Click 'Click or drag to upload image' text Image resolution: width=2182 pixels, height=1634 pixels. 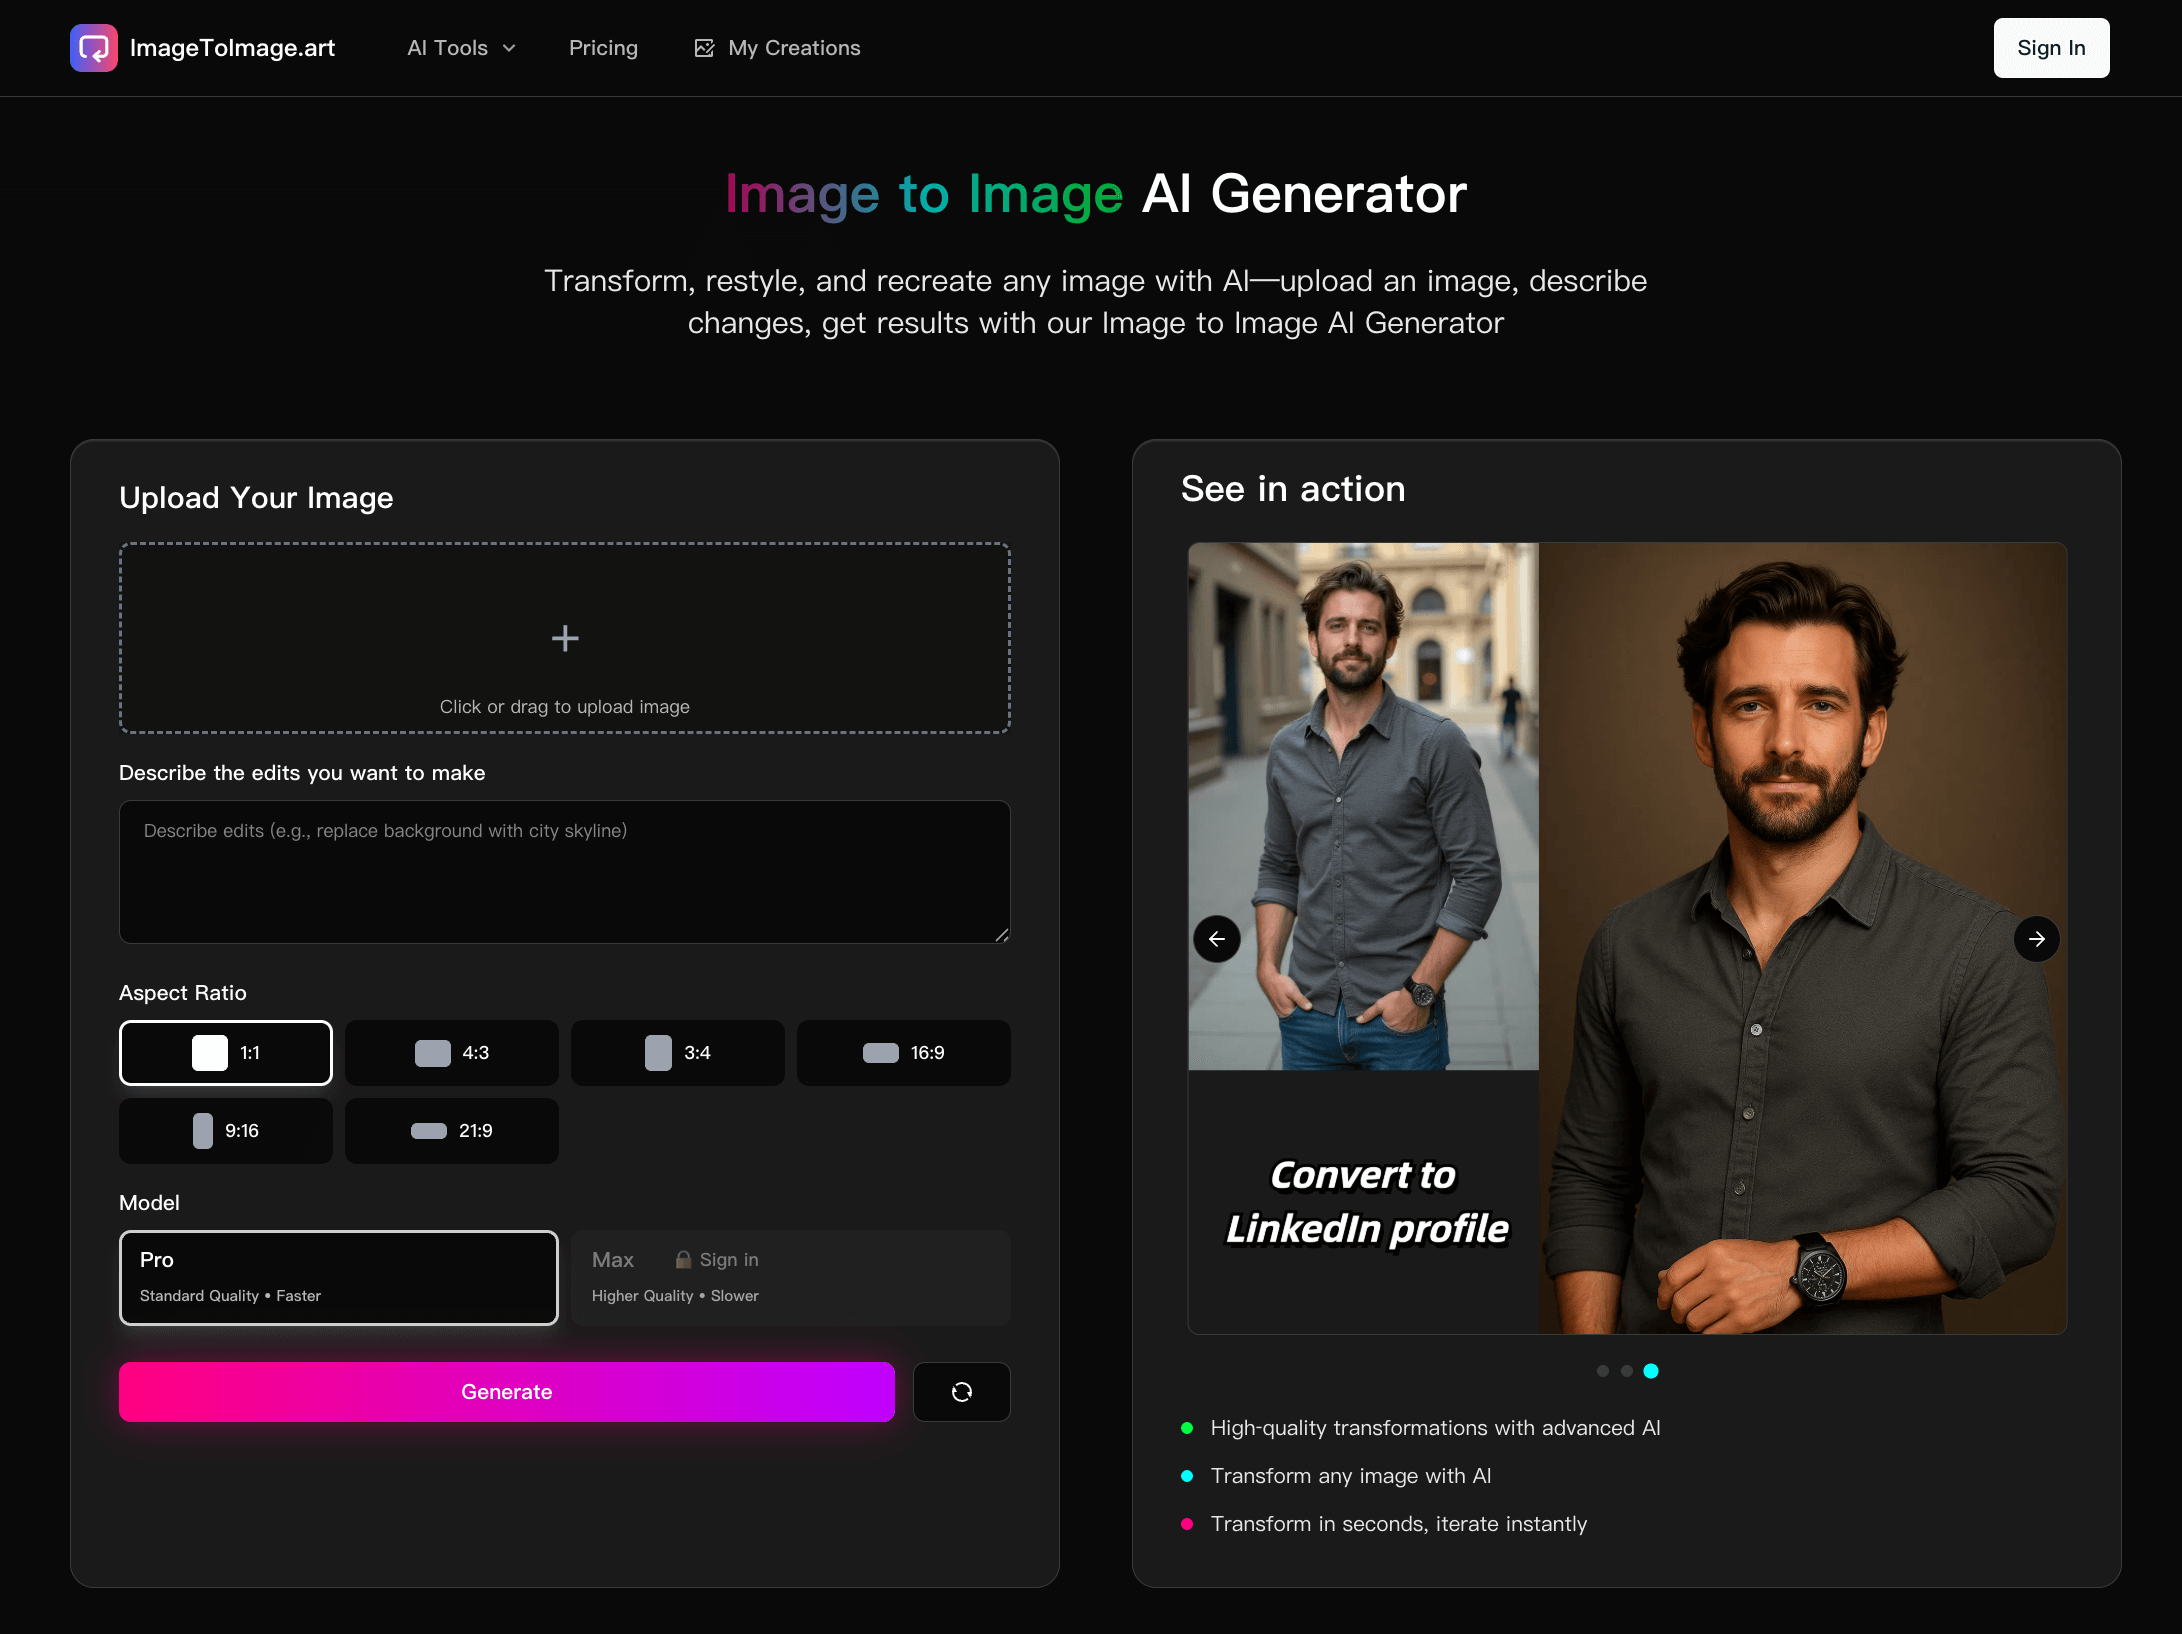tap(565, 707)
